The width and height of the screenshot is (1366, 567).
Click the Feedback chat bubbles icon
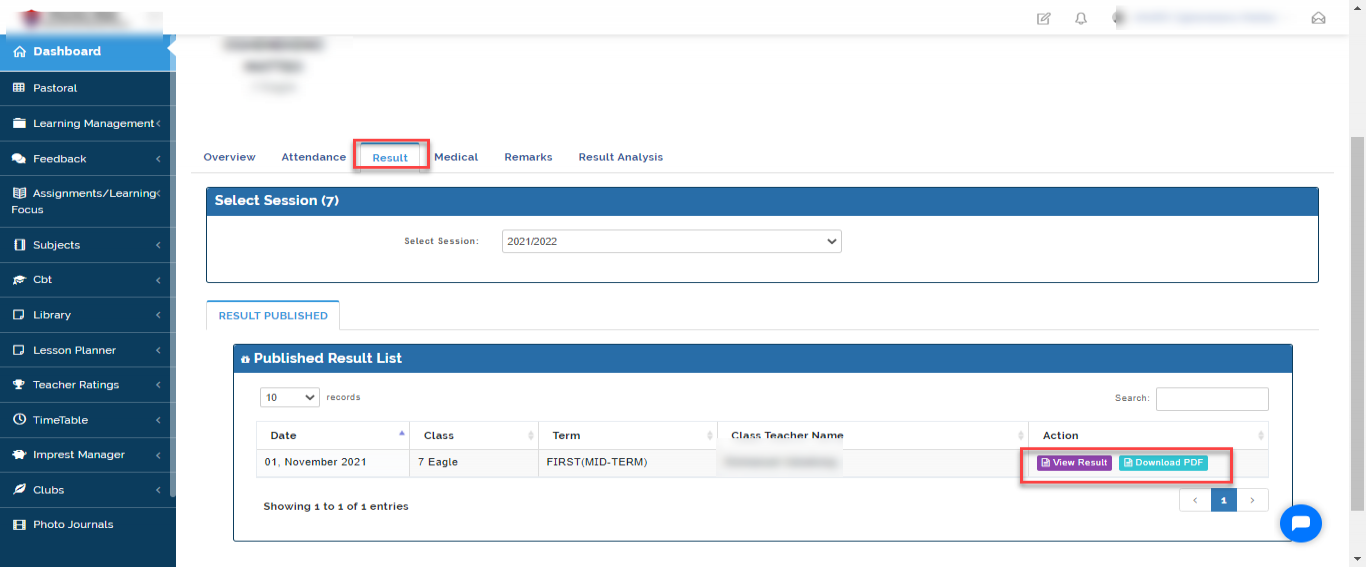(19, 158)
